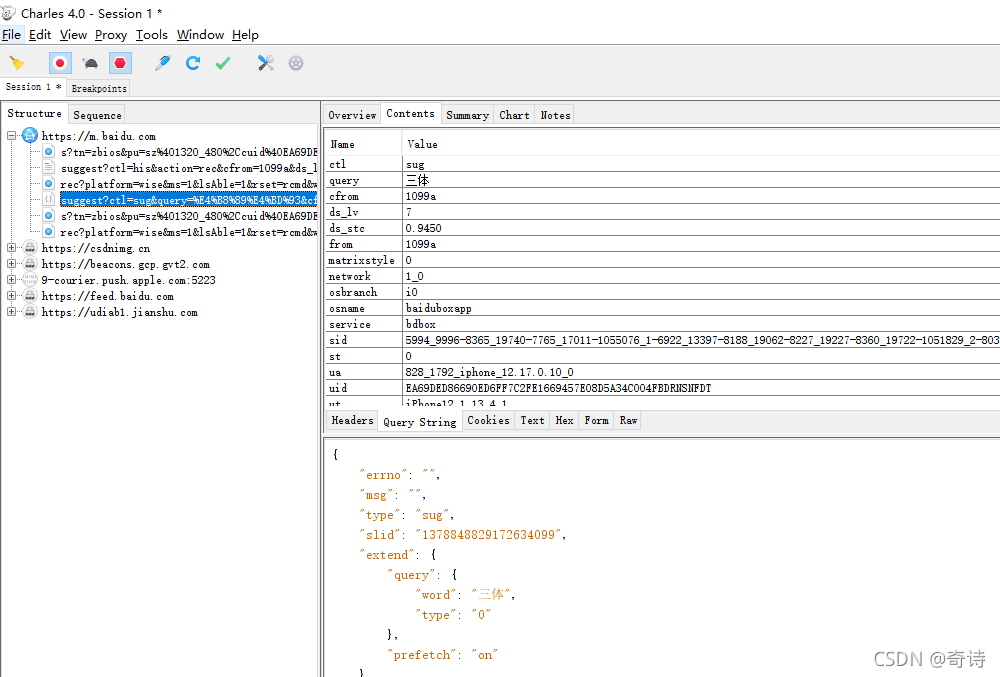Click the green validate checkmark icon
The image size is (1000, 677).
223,63
